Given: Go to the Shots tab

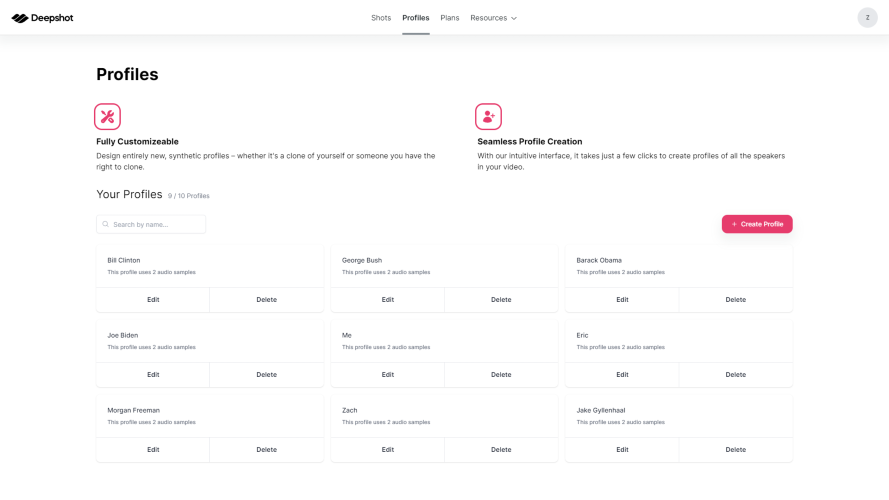Looking at the screenshot, I should (381, 18).
